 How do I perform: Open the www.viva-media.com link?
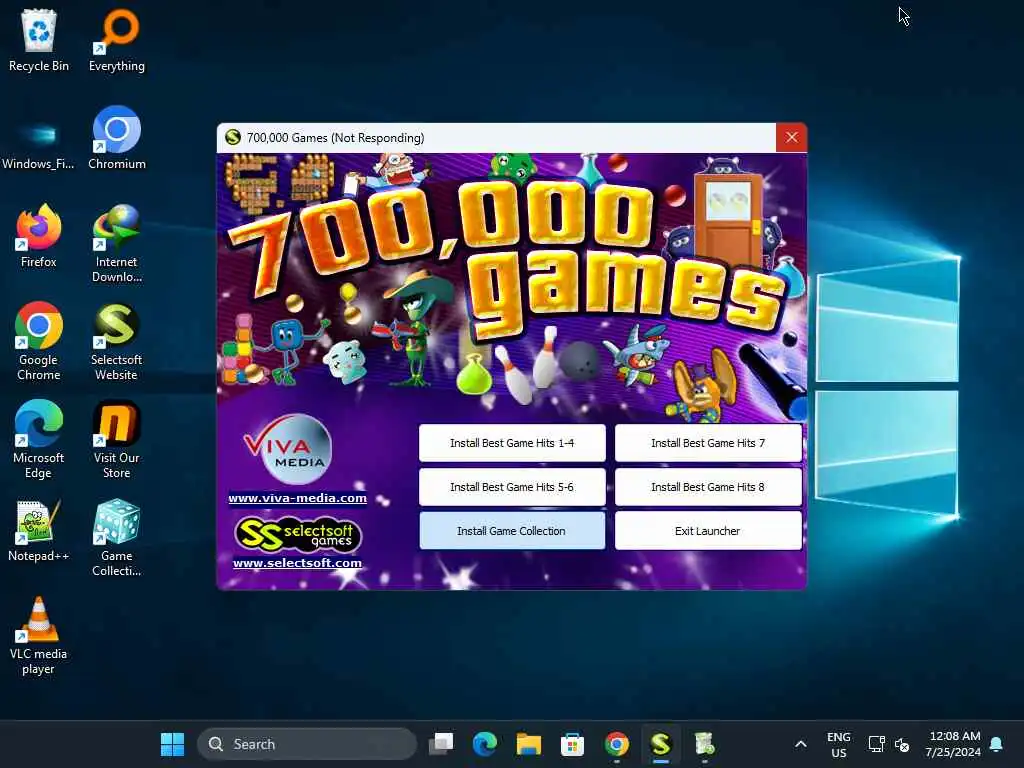[x=297, y=498]
